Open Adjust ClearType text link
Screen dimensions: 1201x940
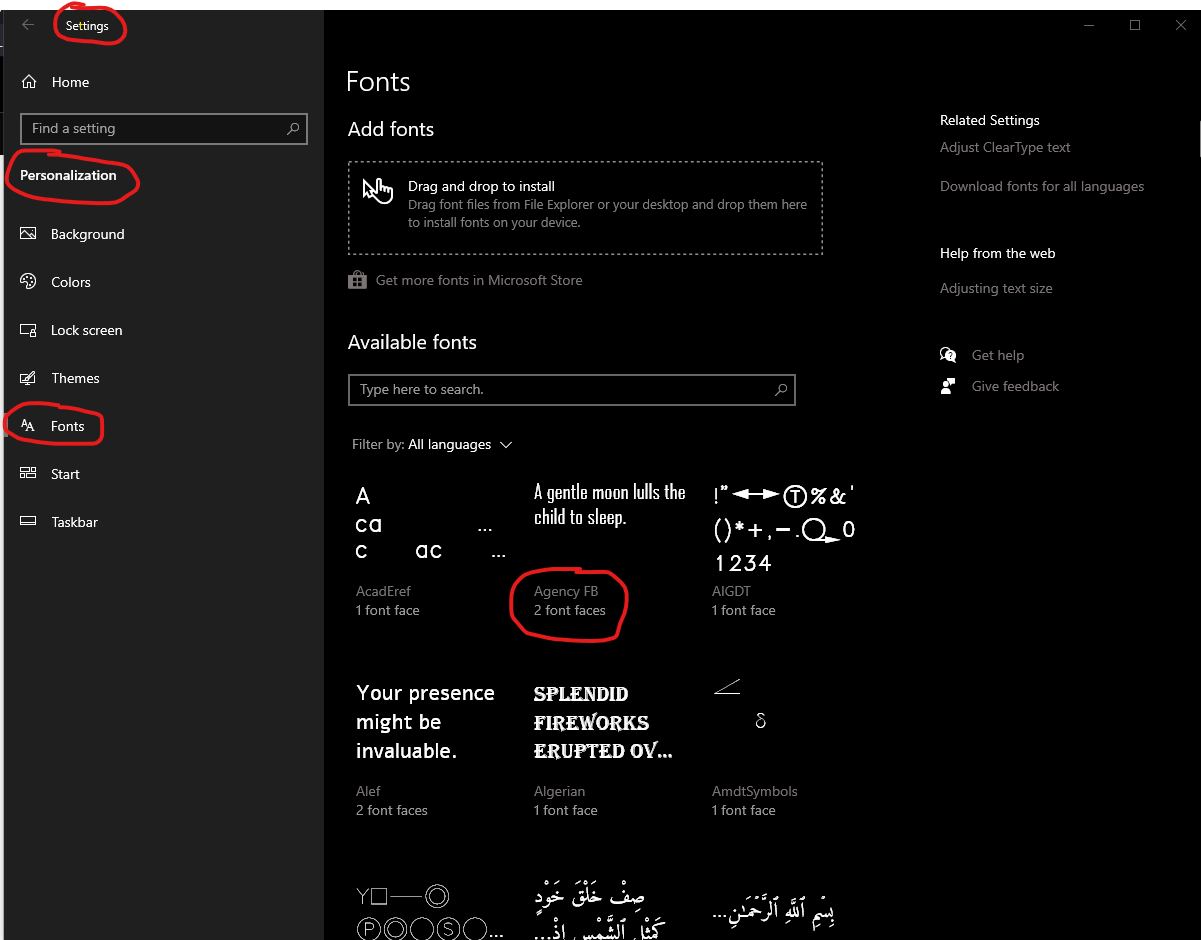[x=1005, y=147]
